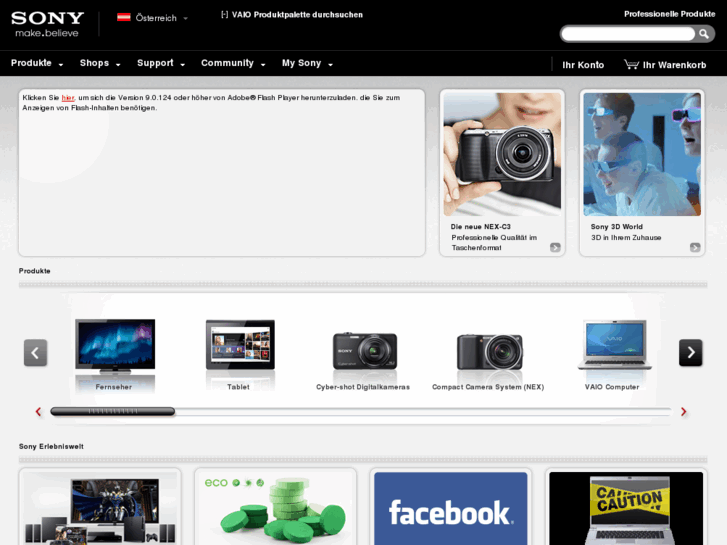Click 'Professionelle Qualität im Taschenformat' text
The image size is (727, 545).
(494, 243)
